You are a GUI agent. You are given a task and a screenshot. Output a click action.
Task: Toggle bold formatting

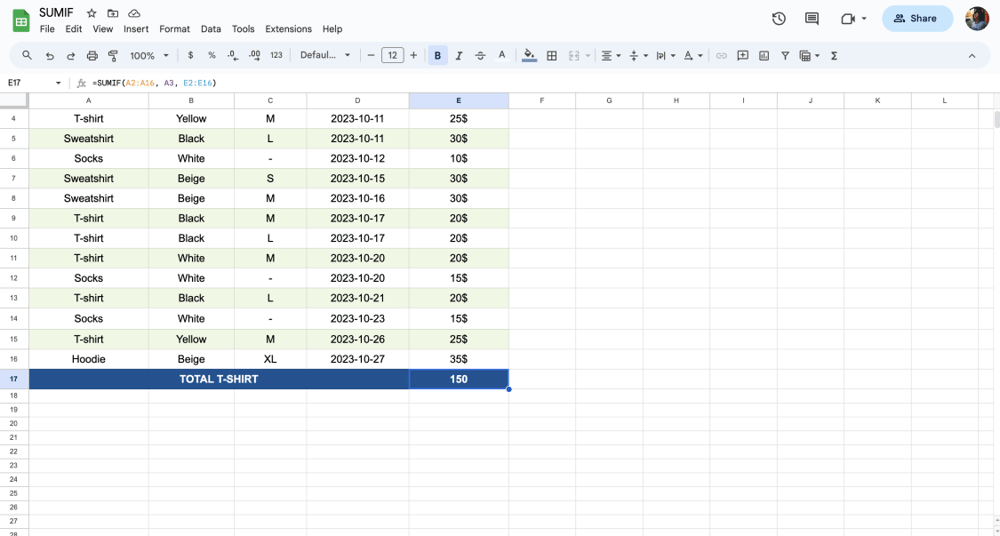(x=438, y=56)
